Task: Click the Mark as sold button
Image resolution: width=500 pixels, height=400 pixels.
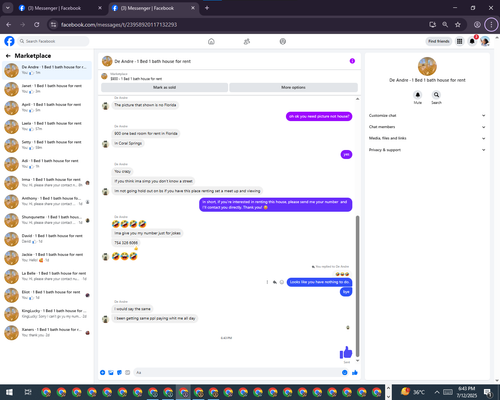Action: click(x=164, y=87)
